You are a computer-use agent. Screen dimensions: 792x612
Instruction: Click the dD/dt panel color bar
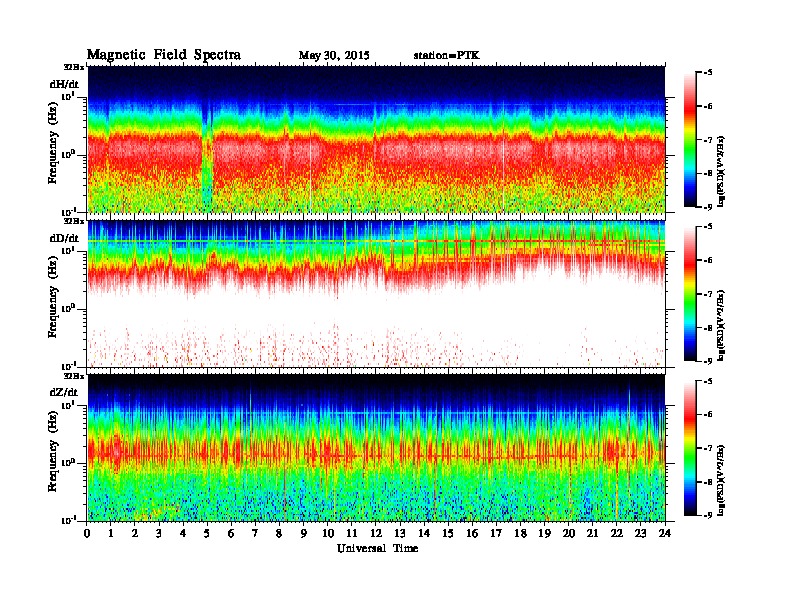point(689,293)
